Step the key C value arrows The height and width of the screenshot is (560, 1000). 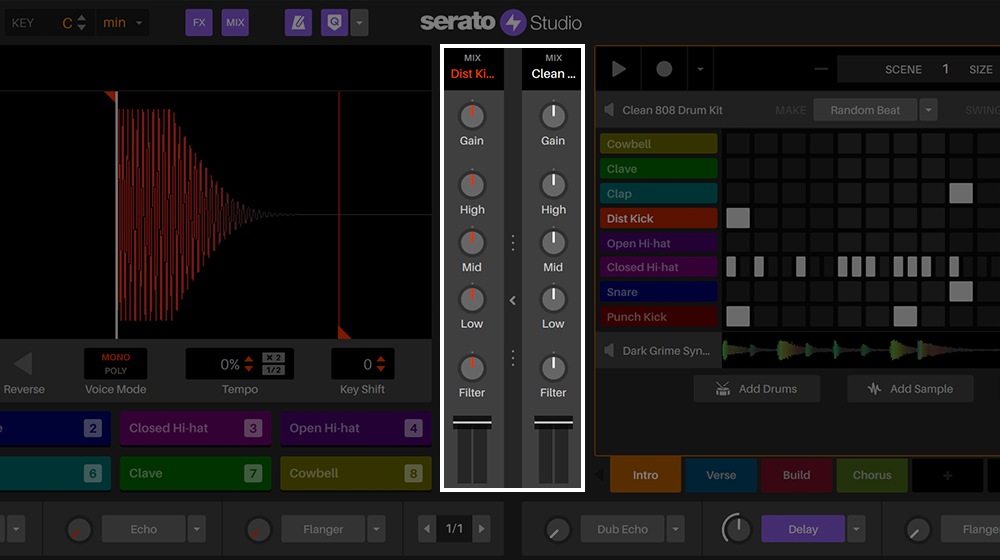coord(81,23)
